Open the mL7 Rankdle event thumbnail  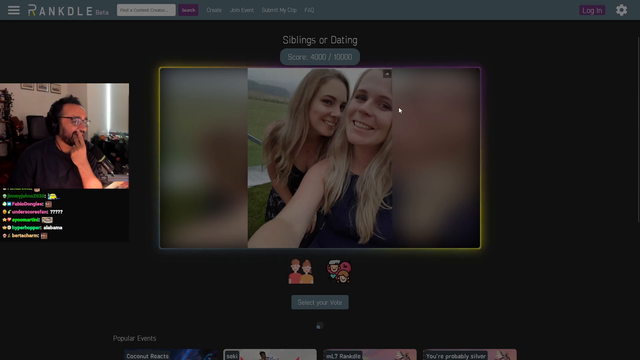(x=370, y=354)
